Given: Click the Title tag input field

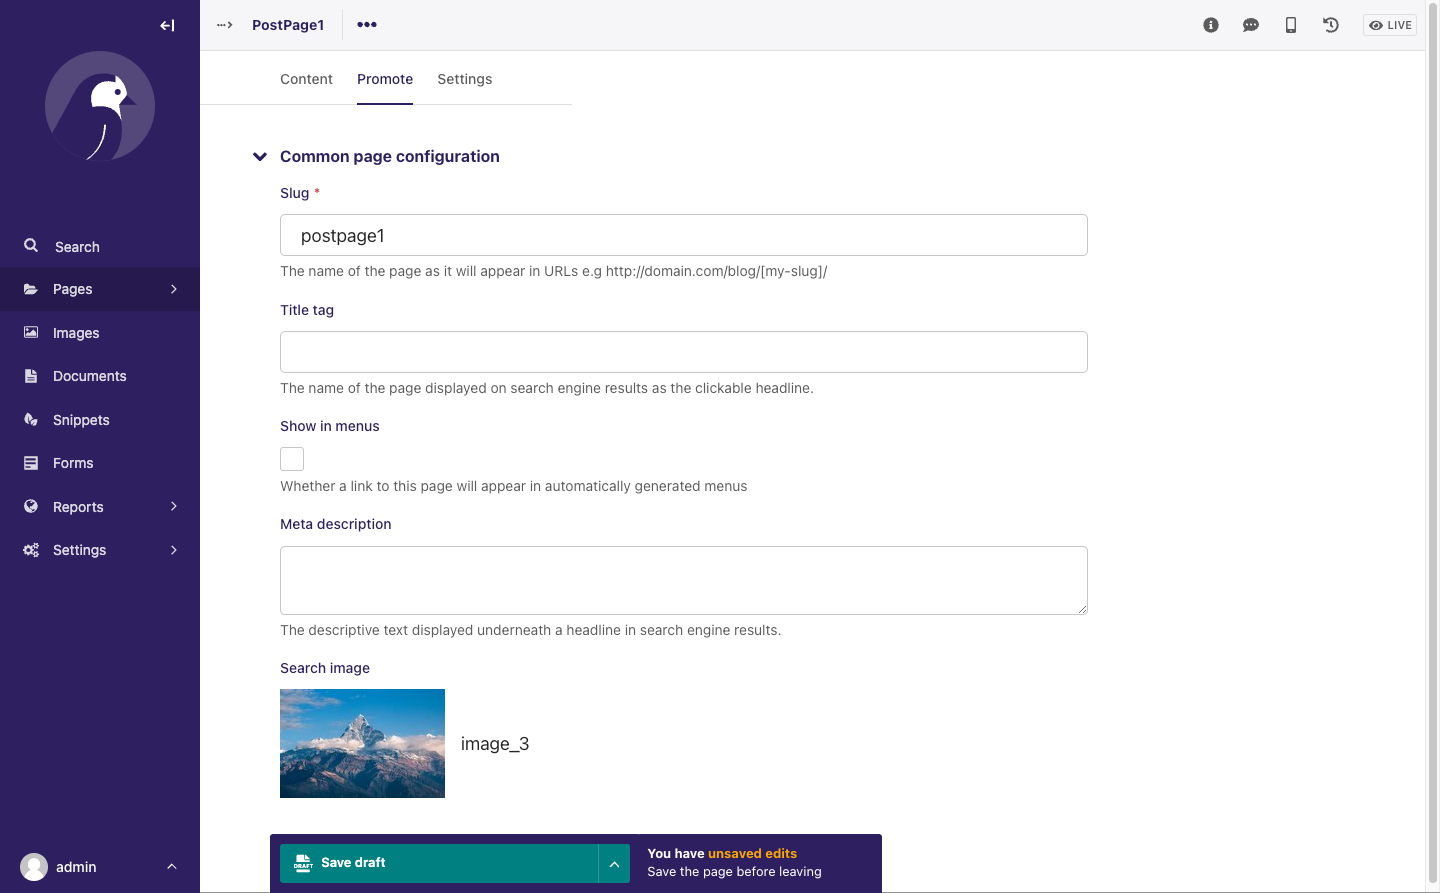Looking at the screenshot, I should (x=683, y=352).
